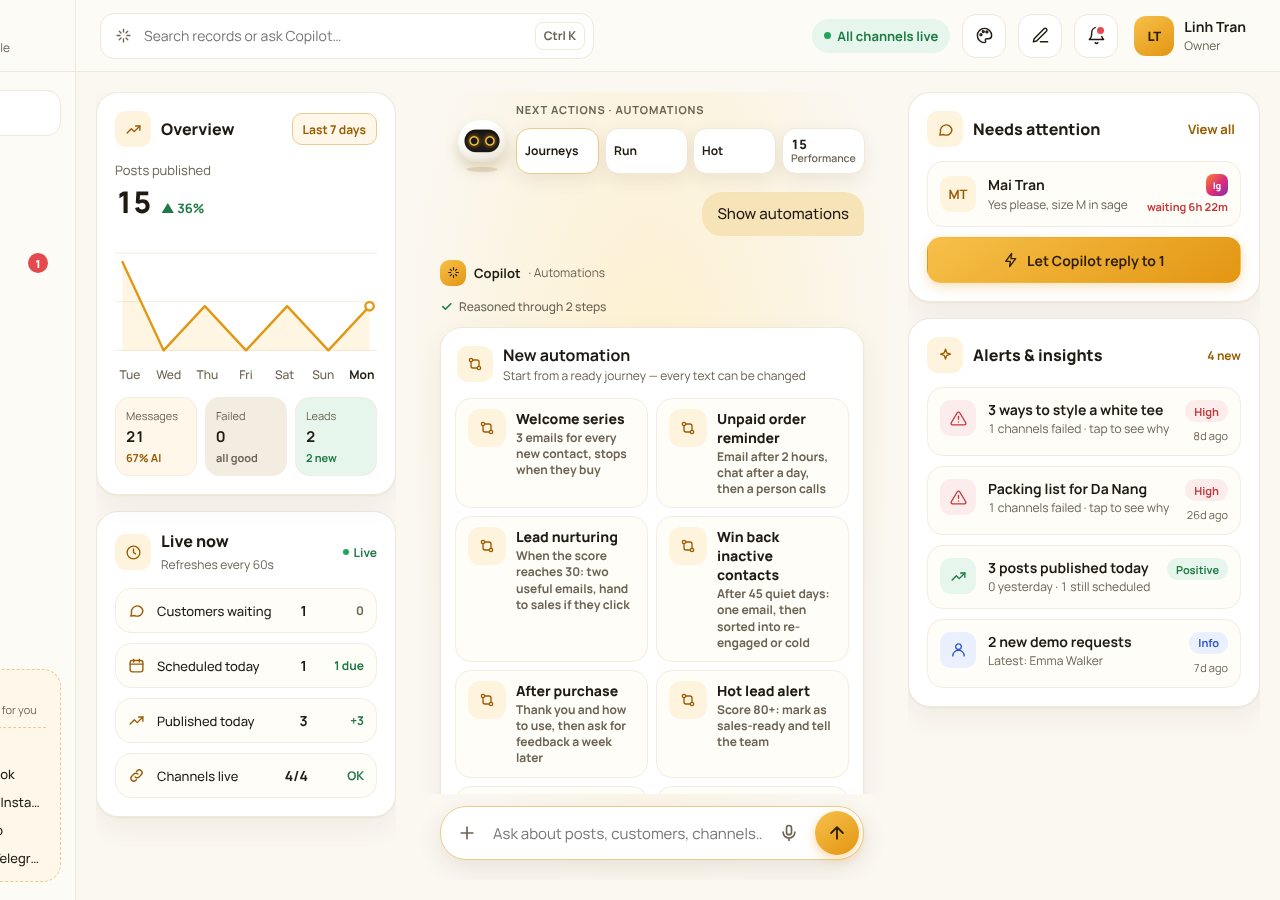This screenshot has width=1280, height=900.
Task: Click the Ask about posts input field
Action: coord(628,833)
